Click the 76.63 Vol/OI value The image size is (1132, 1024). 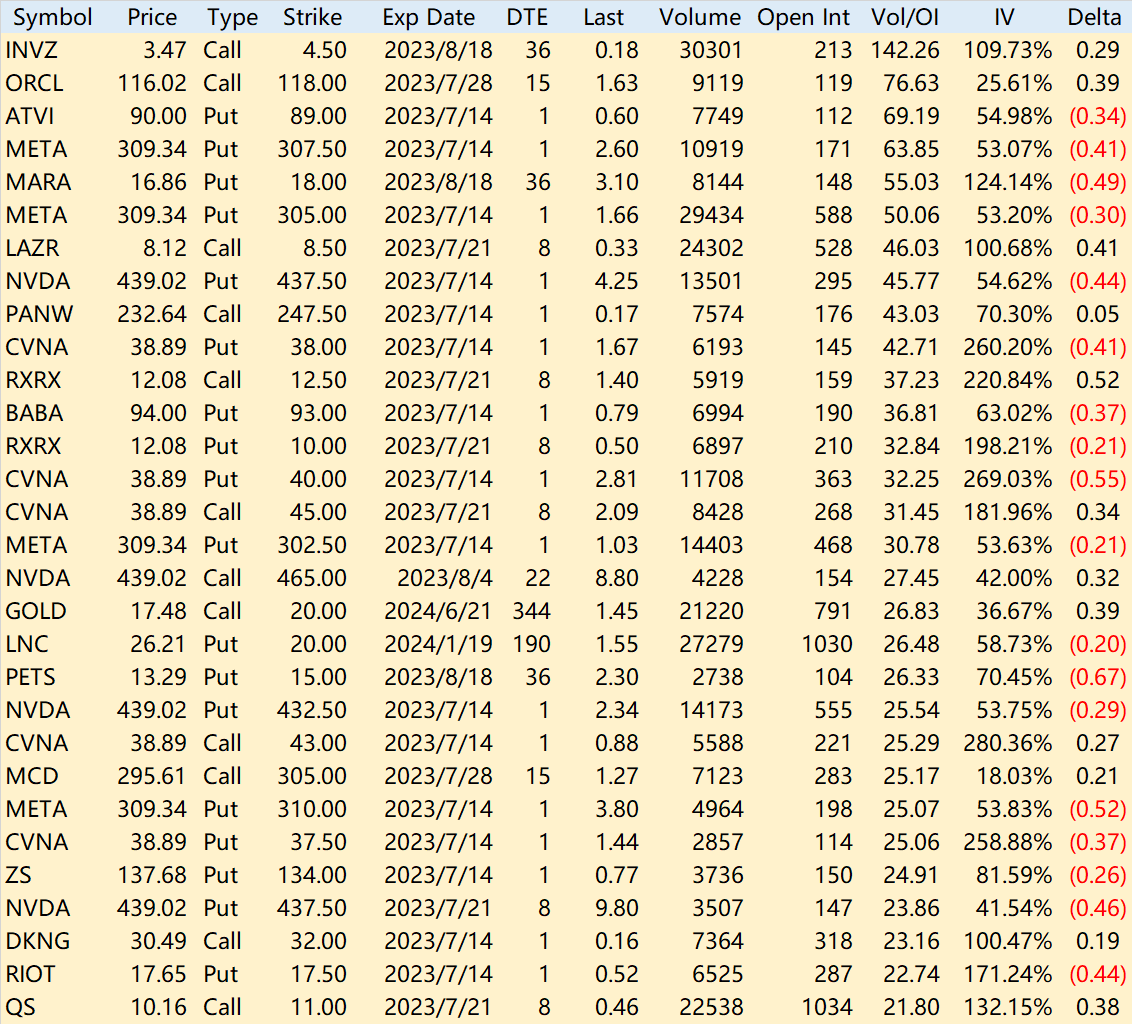point(911,83)
